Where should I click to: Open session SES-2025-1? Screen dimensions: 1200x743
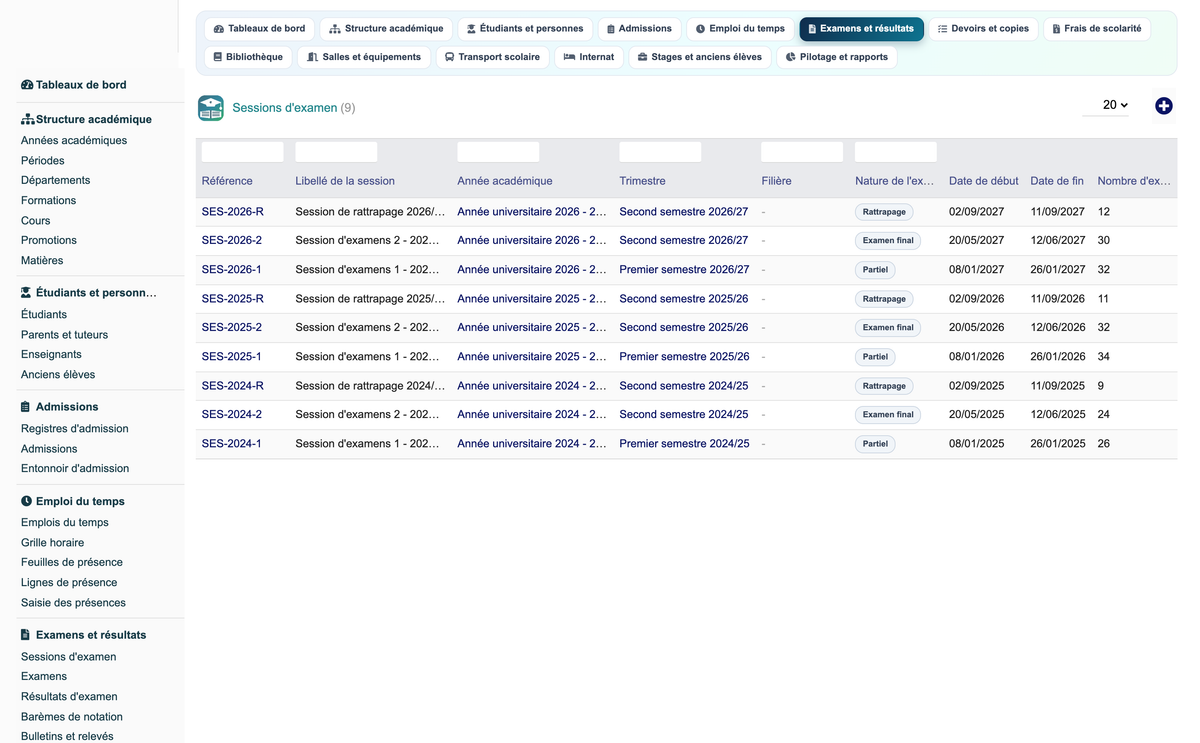point(232,356)
